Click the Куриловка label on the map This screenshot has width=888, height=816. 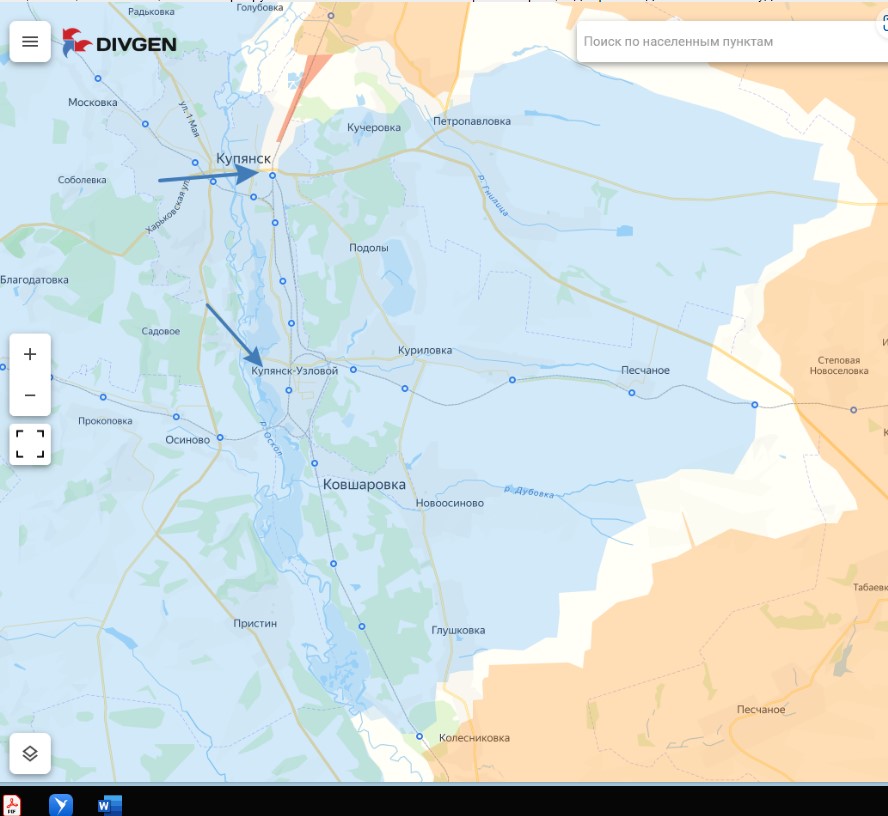coord(424,351)
